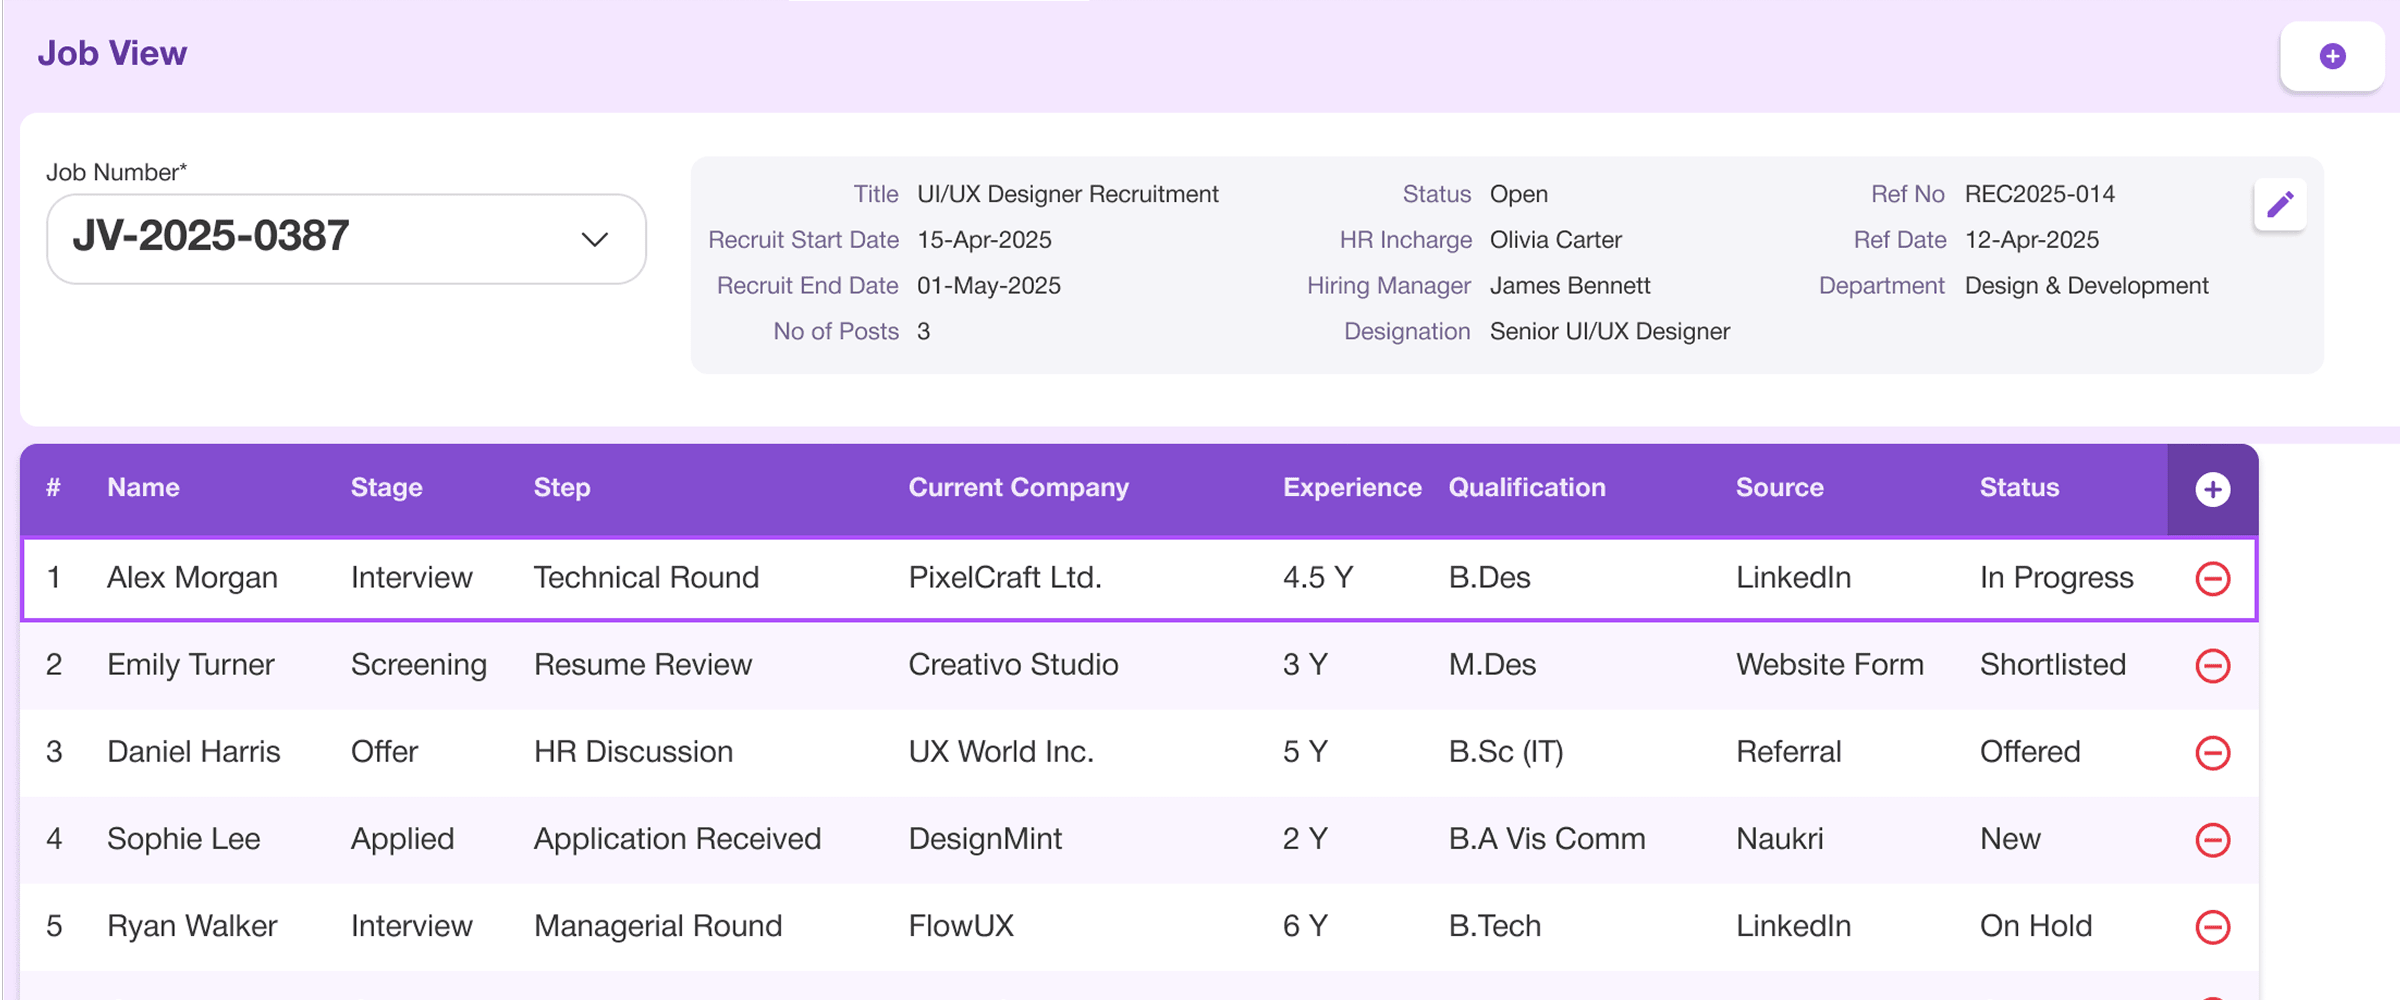Click the Website Form source cell
The width and height of the screenshot is (2400, 1000).
[x=1829, y=664]
